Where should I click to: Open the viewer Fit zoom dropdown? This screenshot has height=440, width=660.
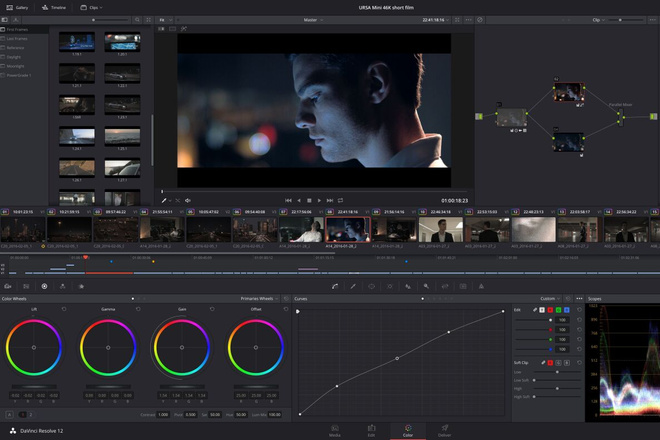pyautogui.click(x=166, y=20)
